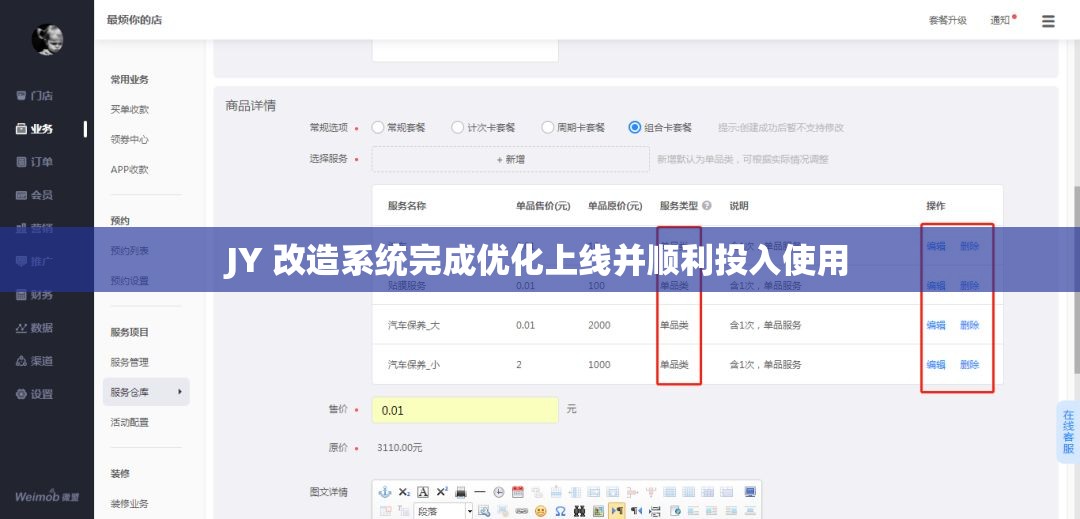Open help tooltip beside 服务类型 header
Screen dimensions: 1080x519
[706, 205]
